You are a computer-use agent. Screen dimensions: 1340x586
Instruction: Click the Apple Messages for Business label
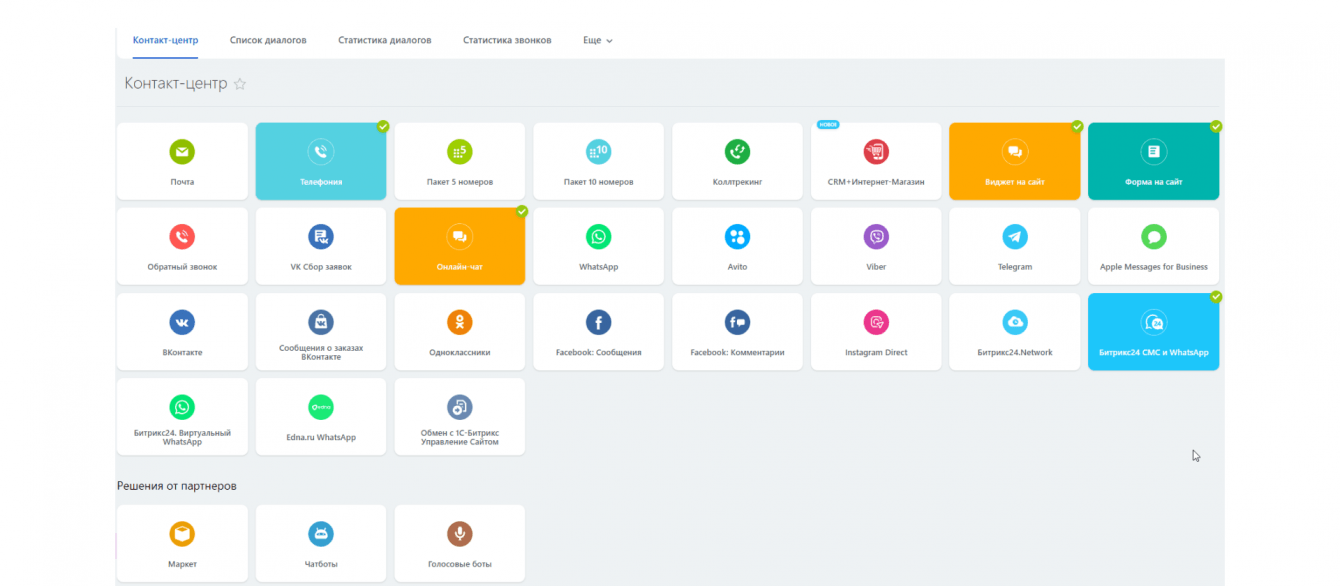[x=1154, y=267]
